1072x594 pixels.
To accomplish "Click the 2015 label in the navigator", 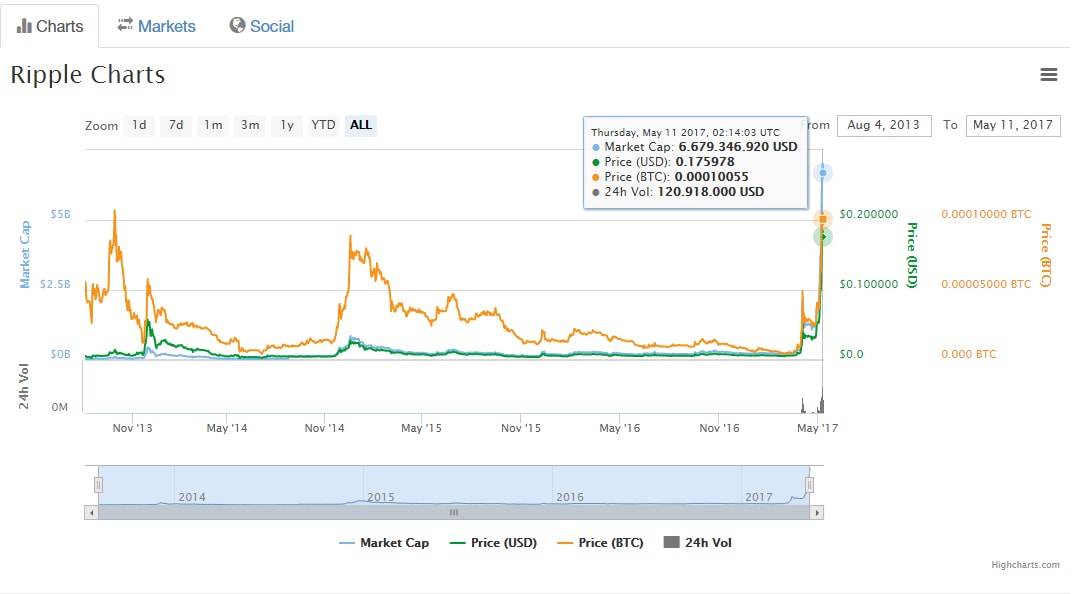I will (x=381, y=497).
